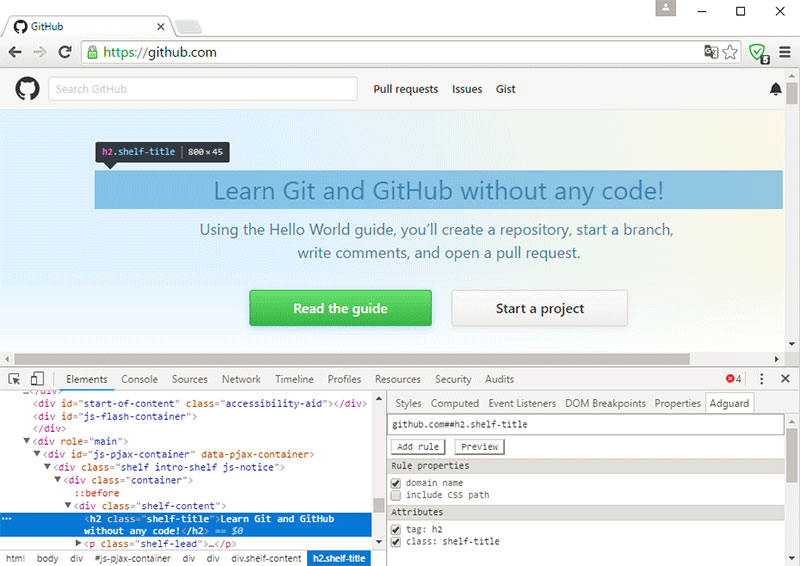Reload the page
Viewport: 800px width, 566px height.
(65, 52)
